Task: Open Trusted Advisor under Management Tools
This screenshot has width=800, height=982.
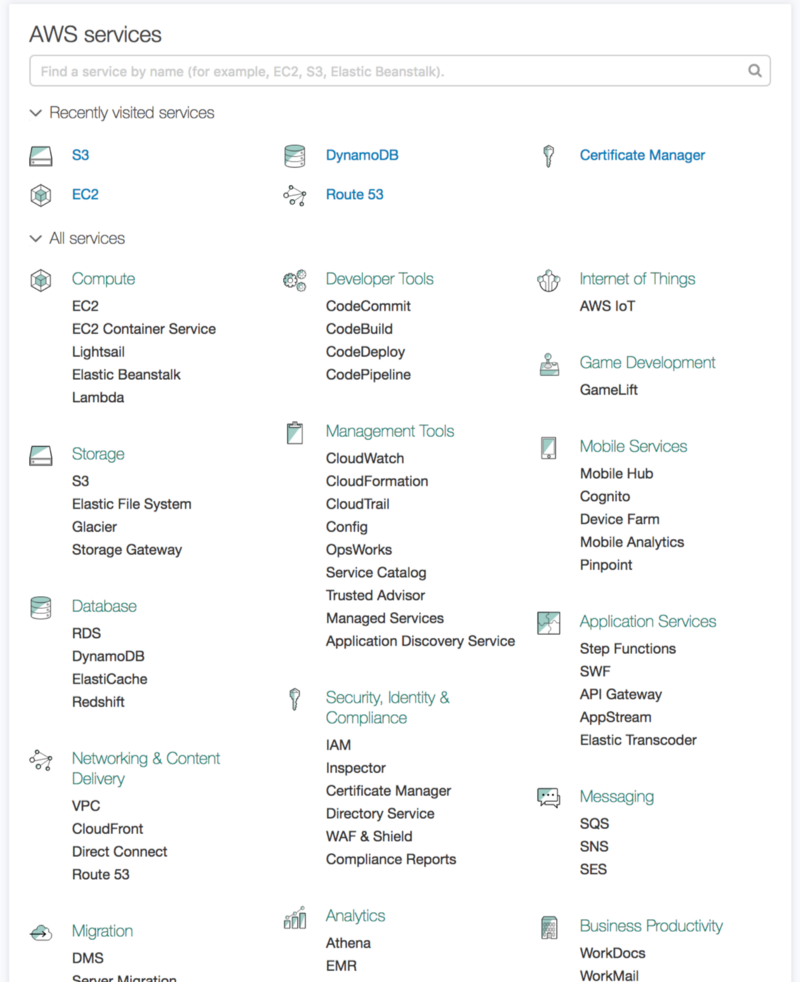Action: pos(375,596)
